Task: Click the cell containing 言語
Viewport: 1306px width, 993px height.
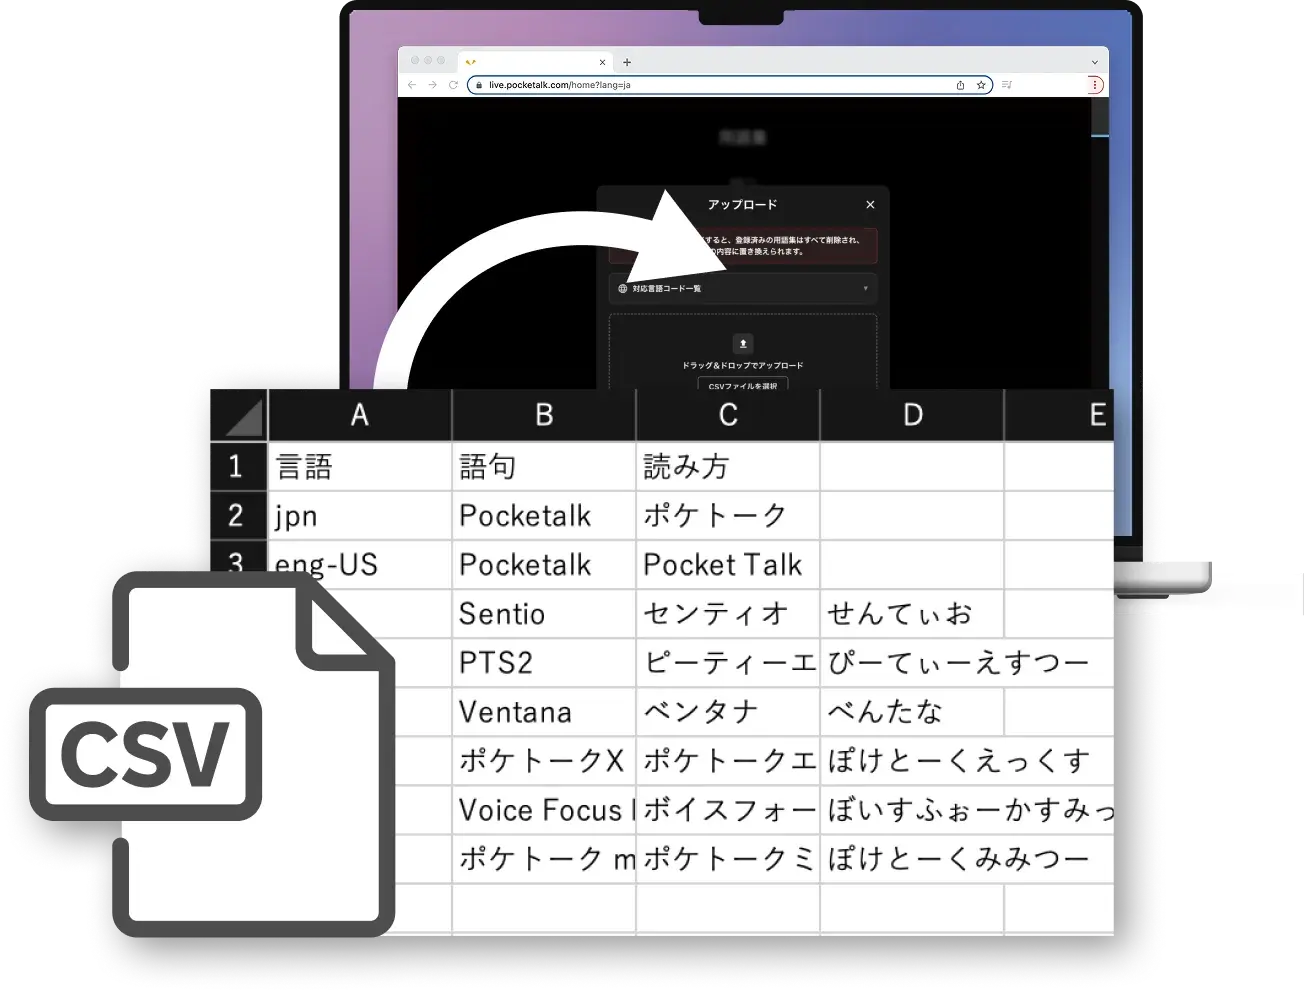Action: pyautogui.click(x=360, y=466)
